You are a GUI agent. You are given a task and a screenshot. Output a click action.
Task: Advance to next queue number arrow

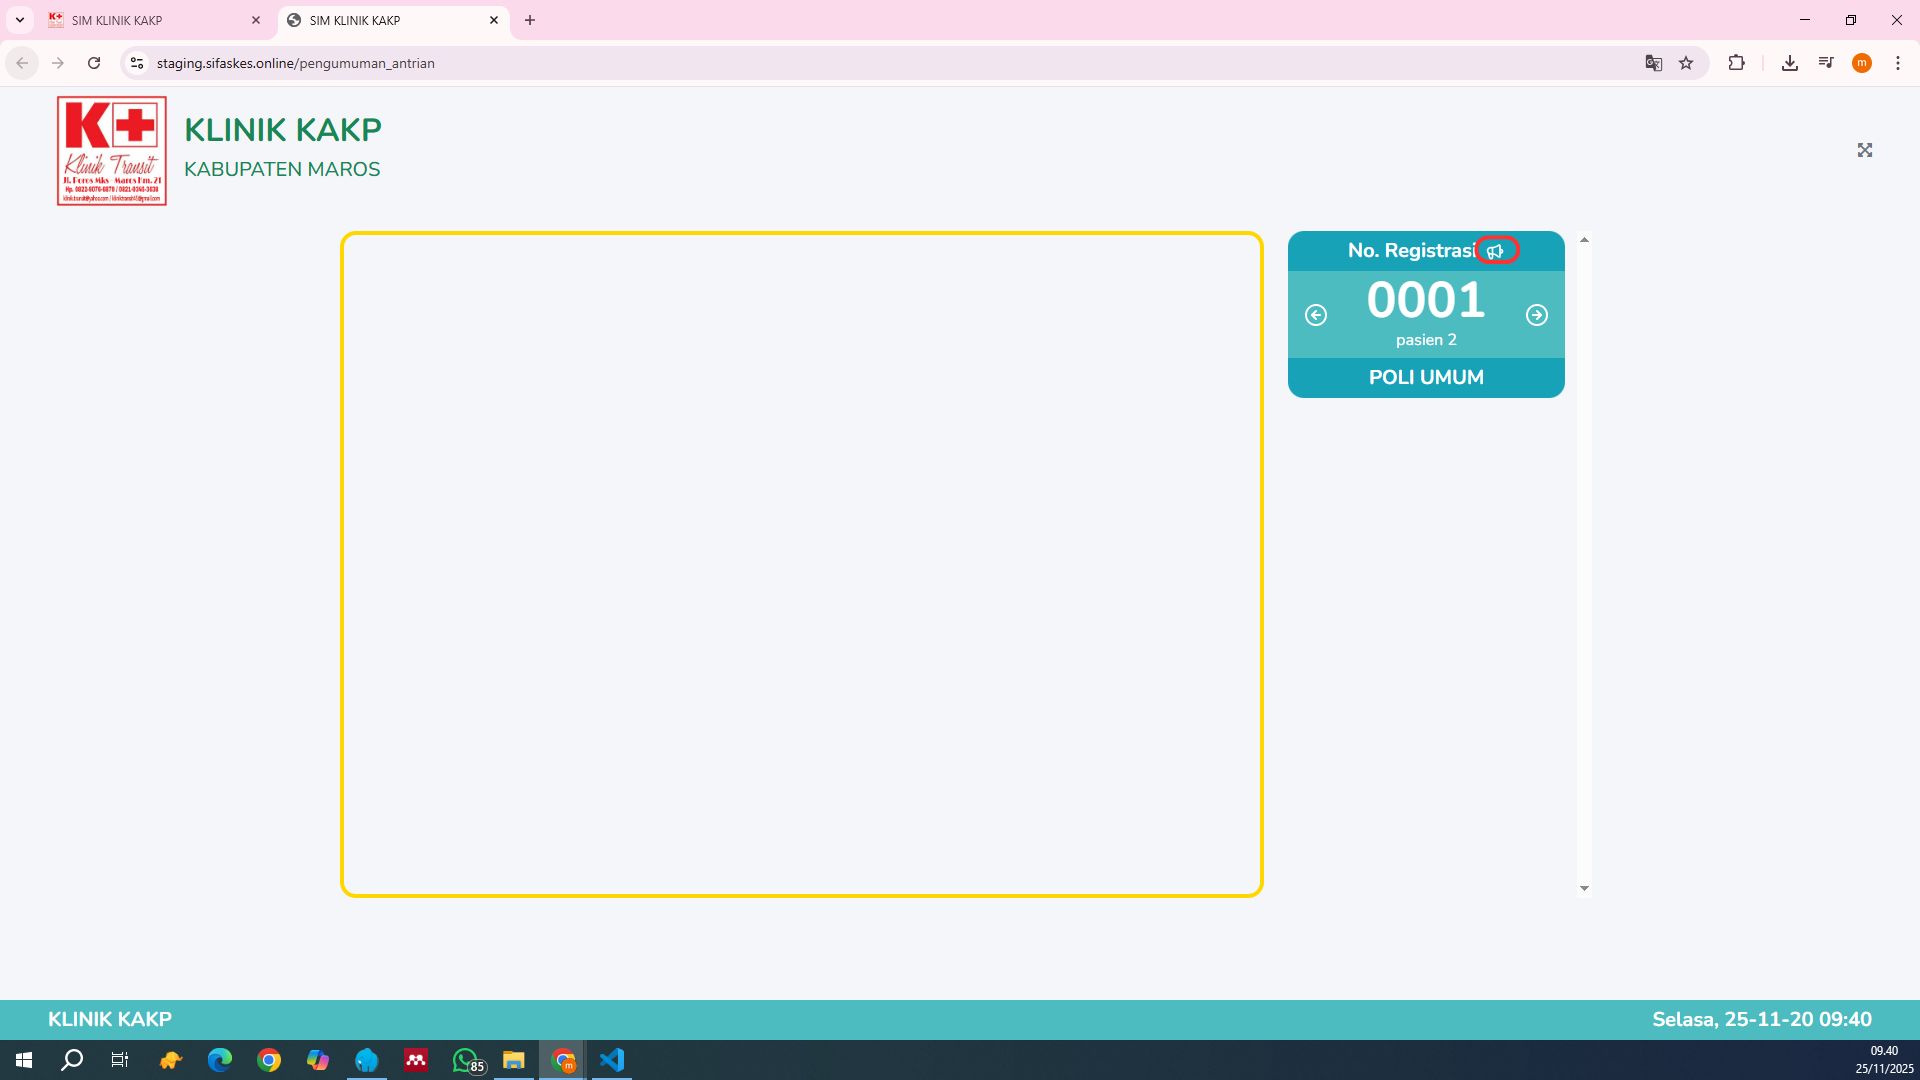tap(1537, 315)
